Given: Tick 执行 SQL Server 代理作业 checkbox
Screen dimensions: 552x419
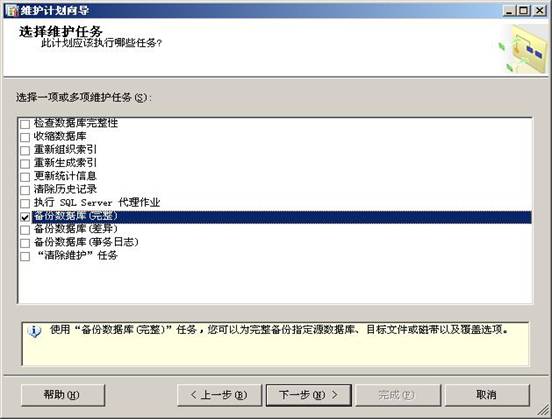Looking at the screenshot, I should coord(25,204).
